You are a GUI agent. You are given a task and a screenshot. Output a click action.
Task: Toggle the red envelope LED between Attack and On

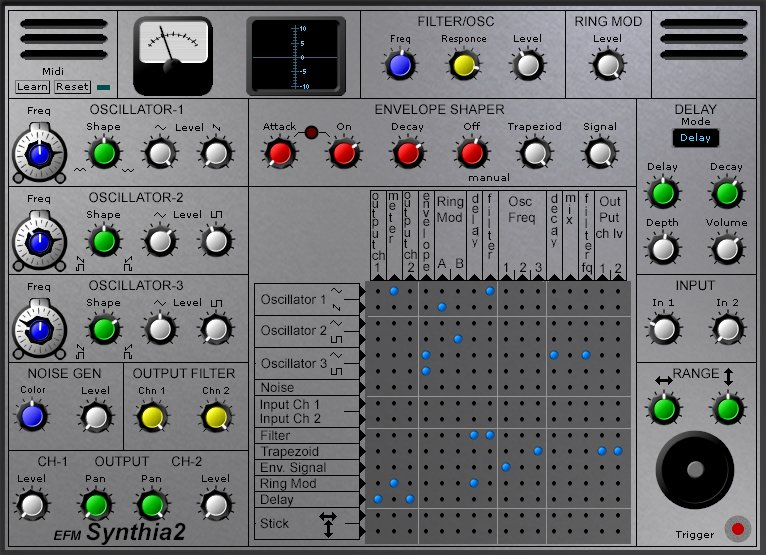(311, 132)
